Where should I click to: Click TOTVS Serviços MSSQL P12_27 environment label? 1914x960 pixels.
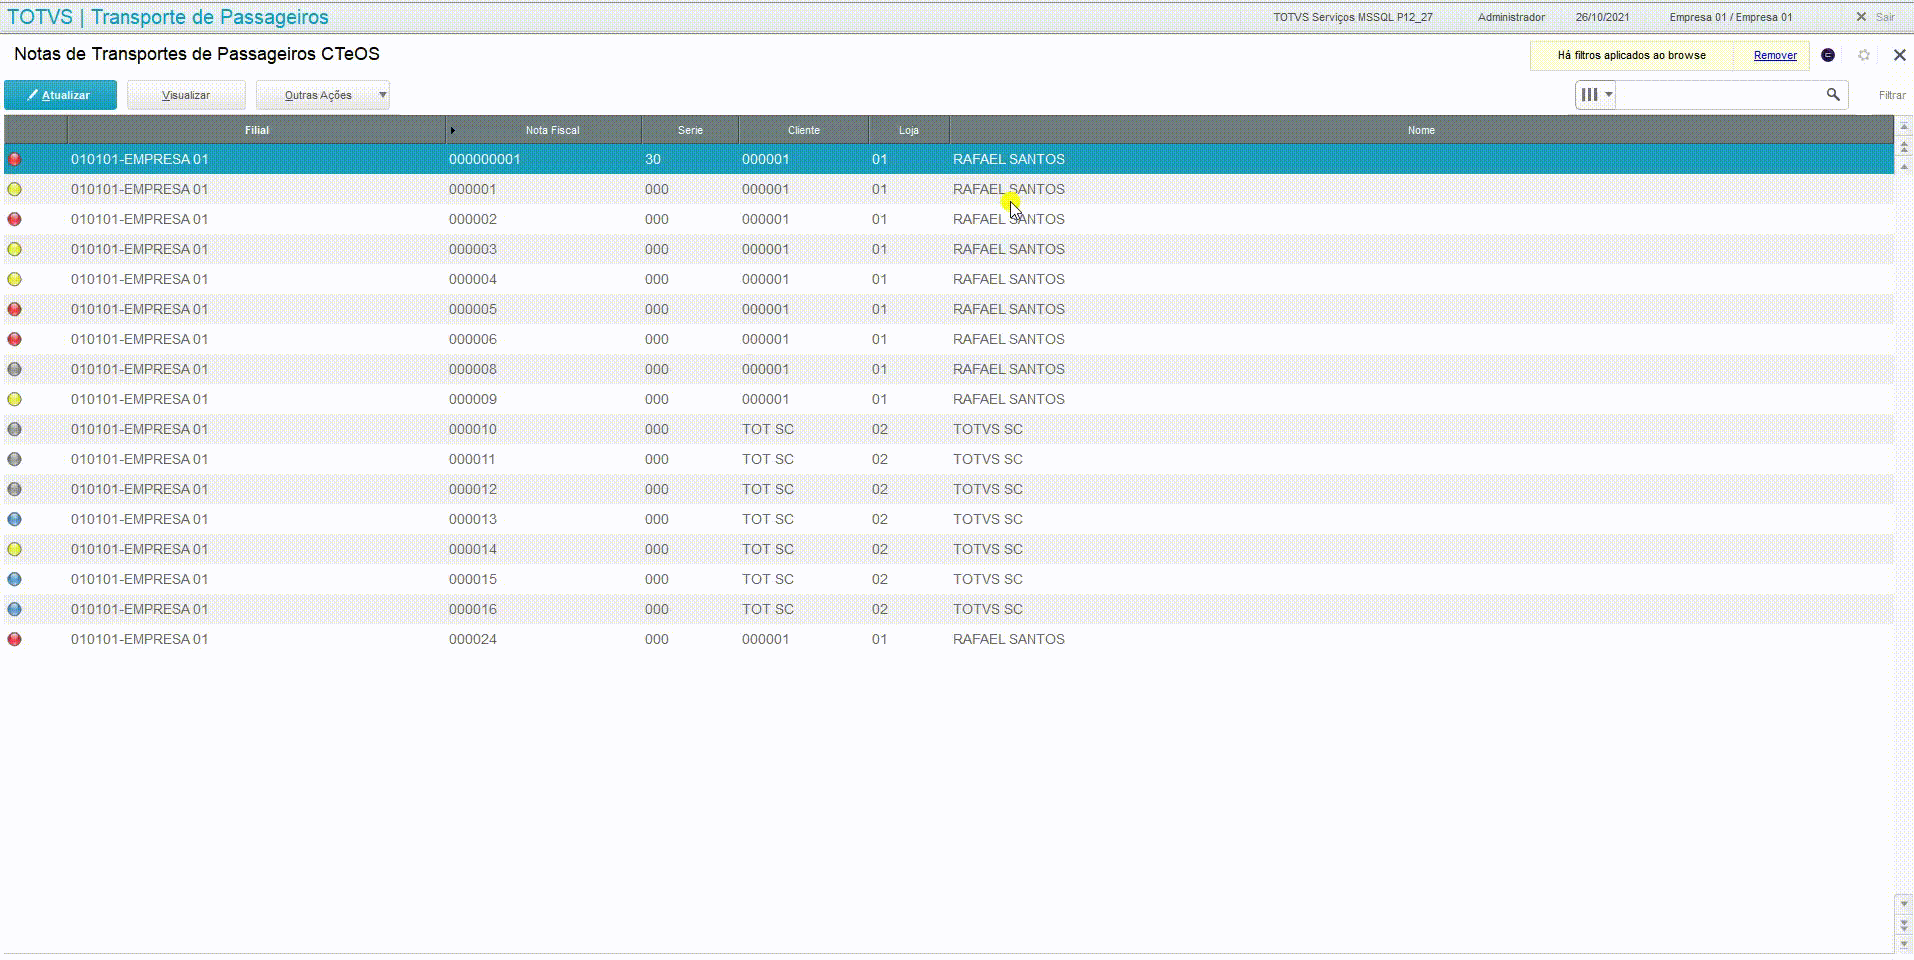tap(1353, 17)
